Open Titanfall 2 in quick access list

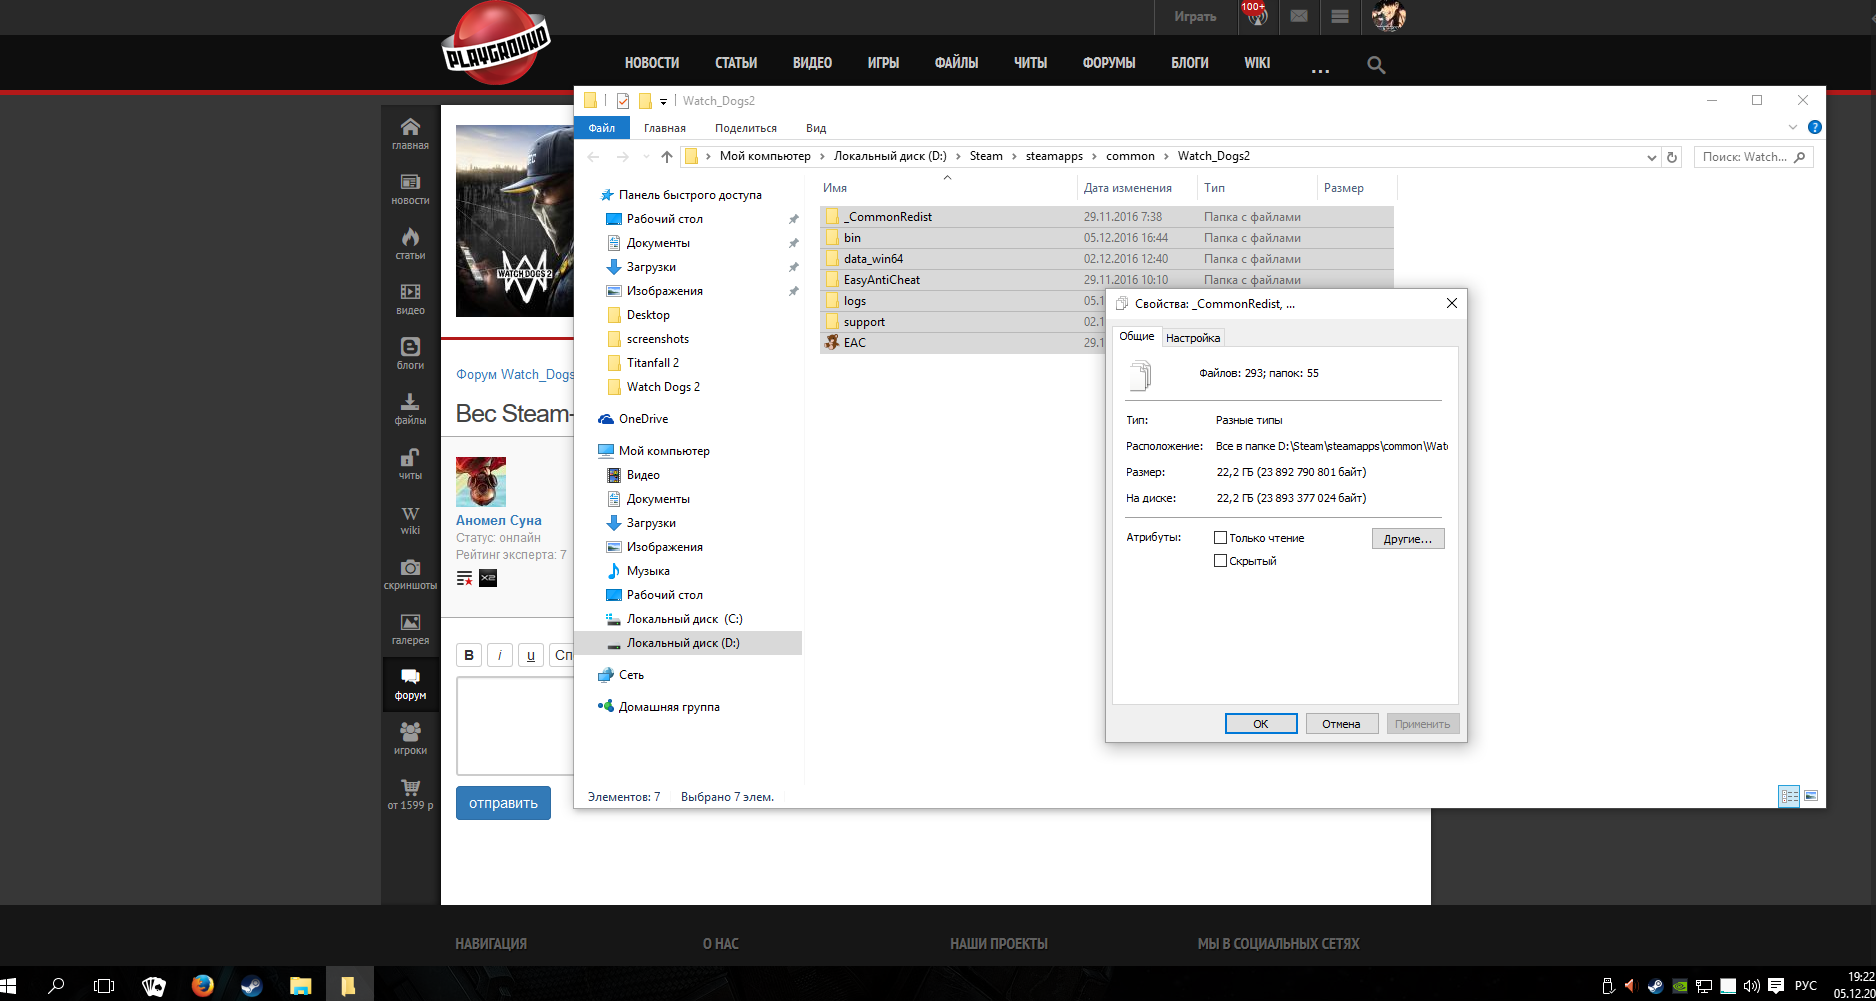[x=653, y=363]
